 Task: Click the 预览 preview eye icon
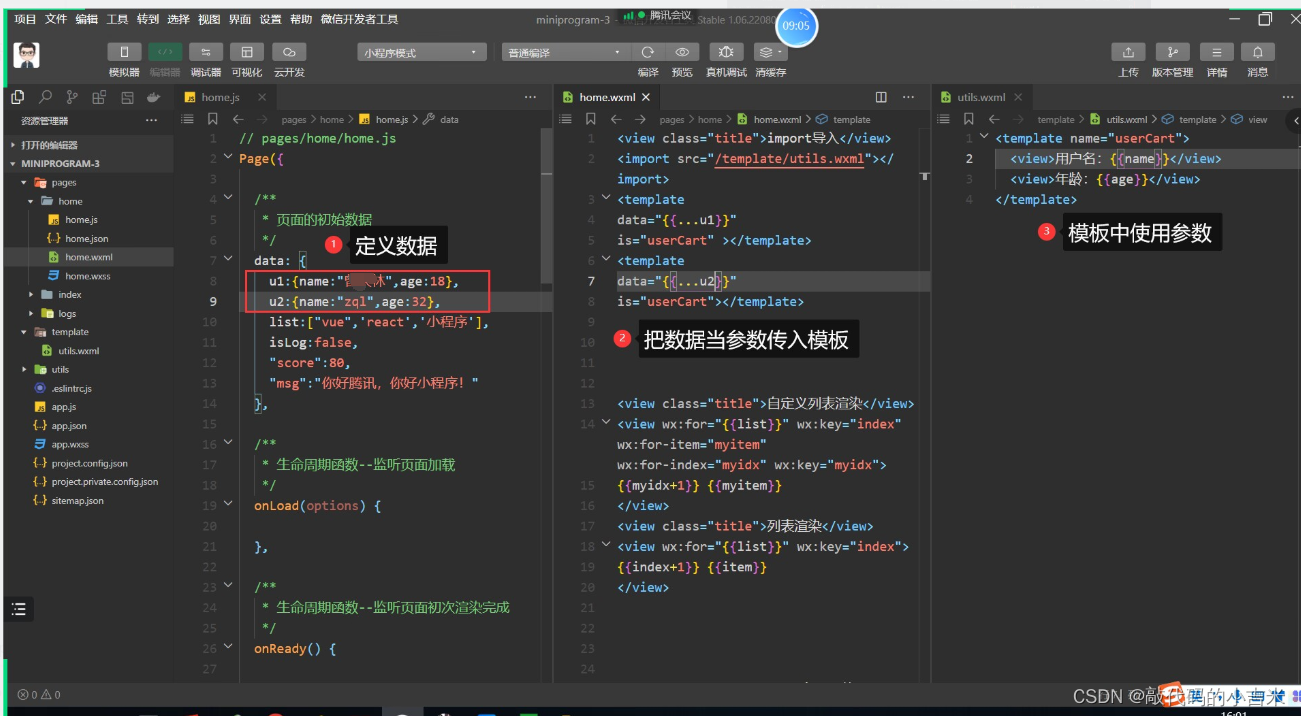[x=683, y=52]
